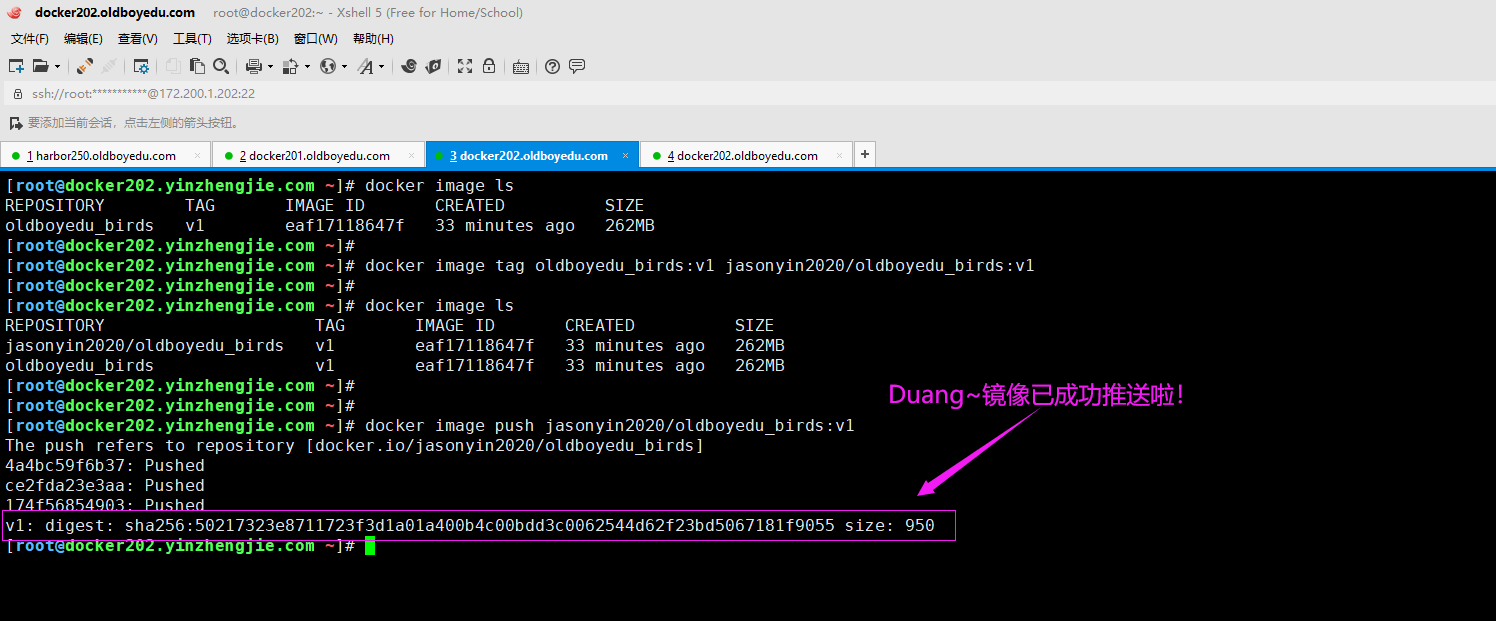Open the 文件(F) menu
Screen dimensions: 1496x621
(x=30, y=39)
